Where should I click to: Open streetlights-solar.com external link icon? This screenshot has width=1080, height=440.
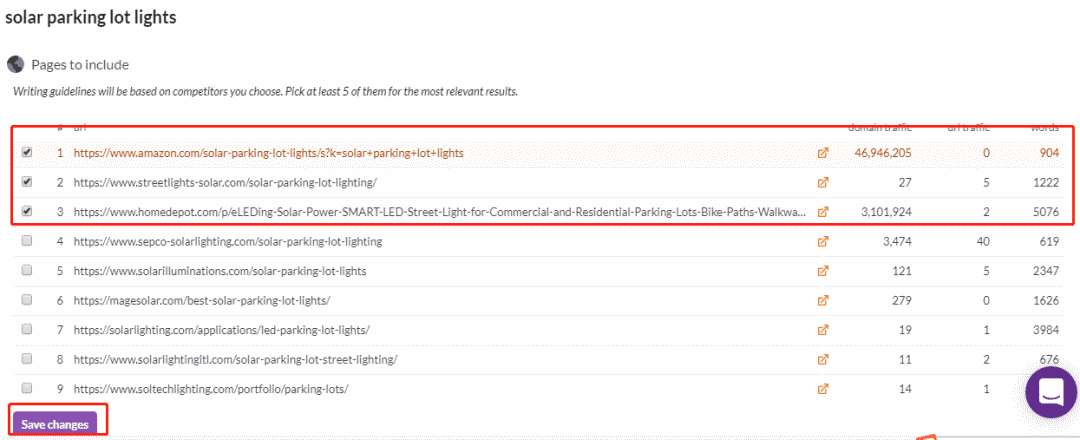click(822, 182)
